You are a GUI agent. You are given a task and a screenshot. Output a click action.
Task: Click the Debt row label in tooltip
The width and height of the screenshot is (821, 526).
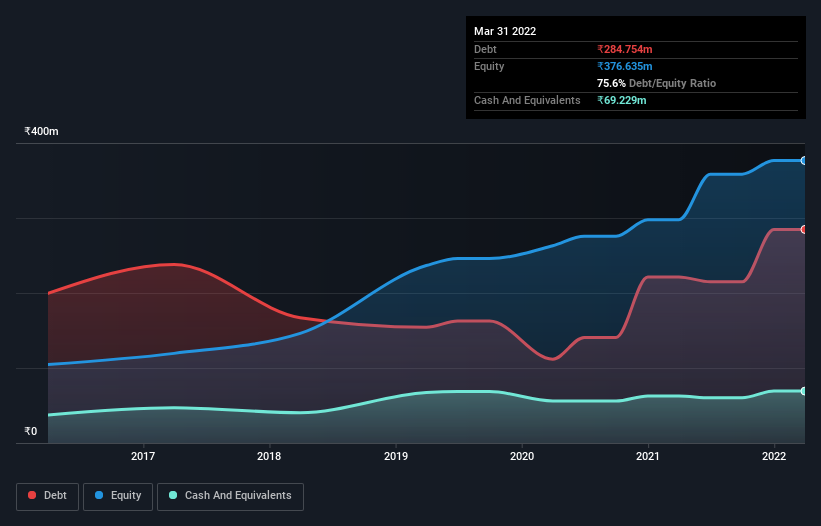point(485,49)
